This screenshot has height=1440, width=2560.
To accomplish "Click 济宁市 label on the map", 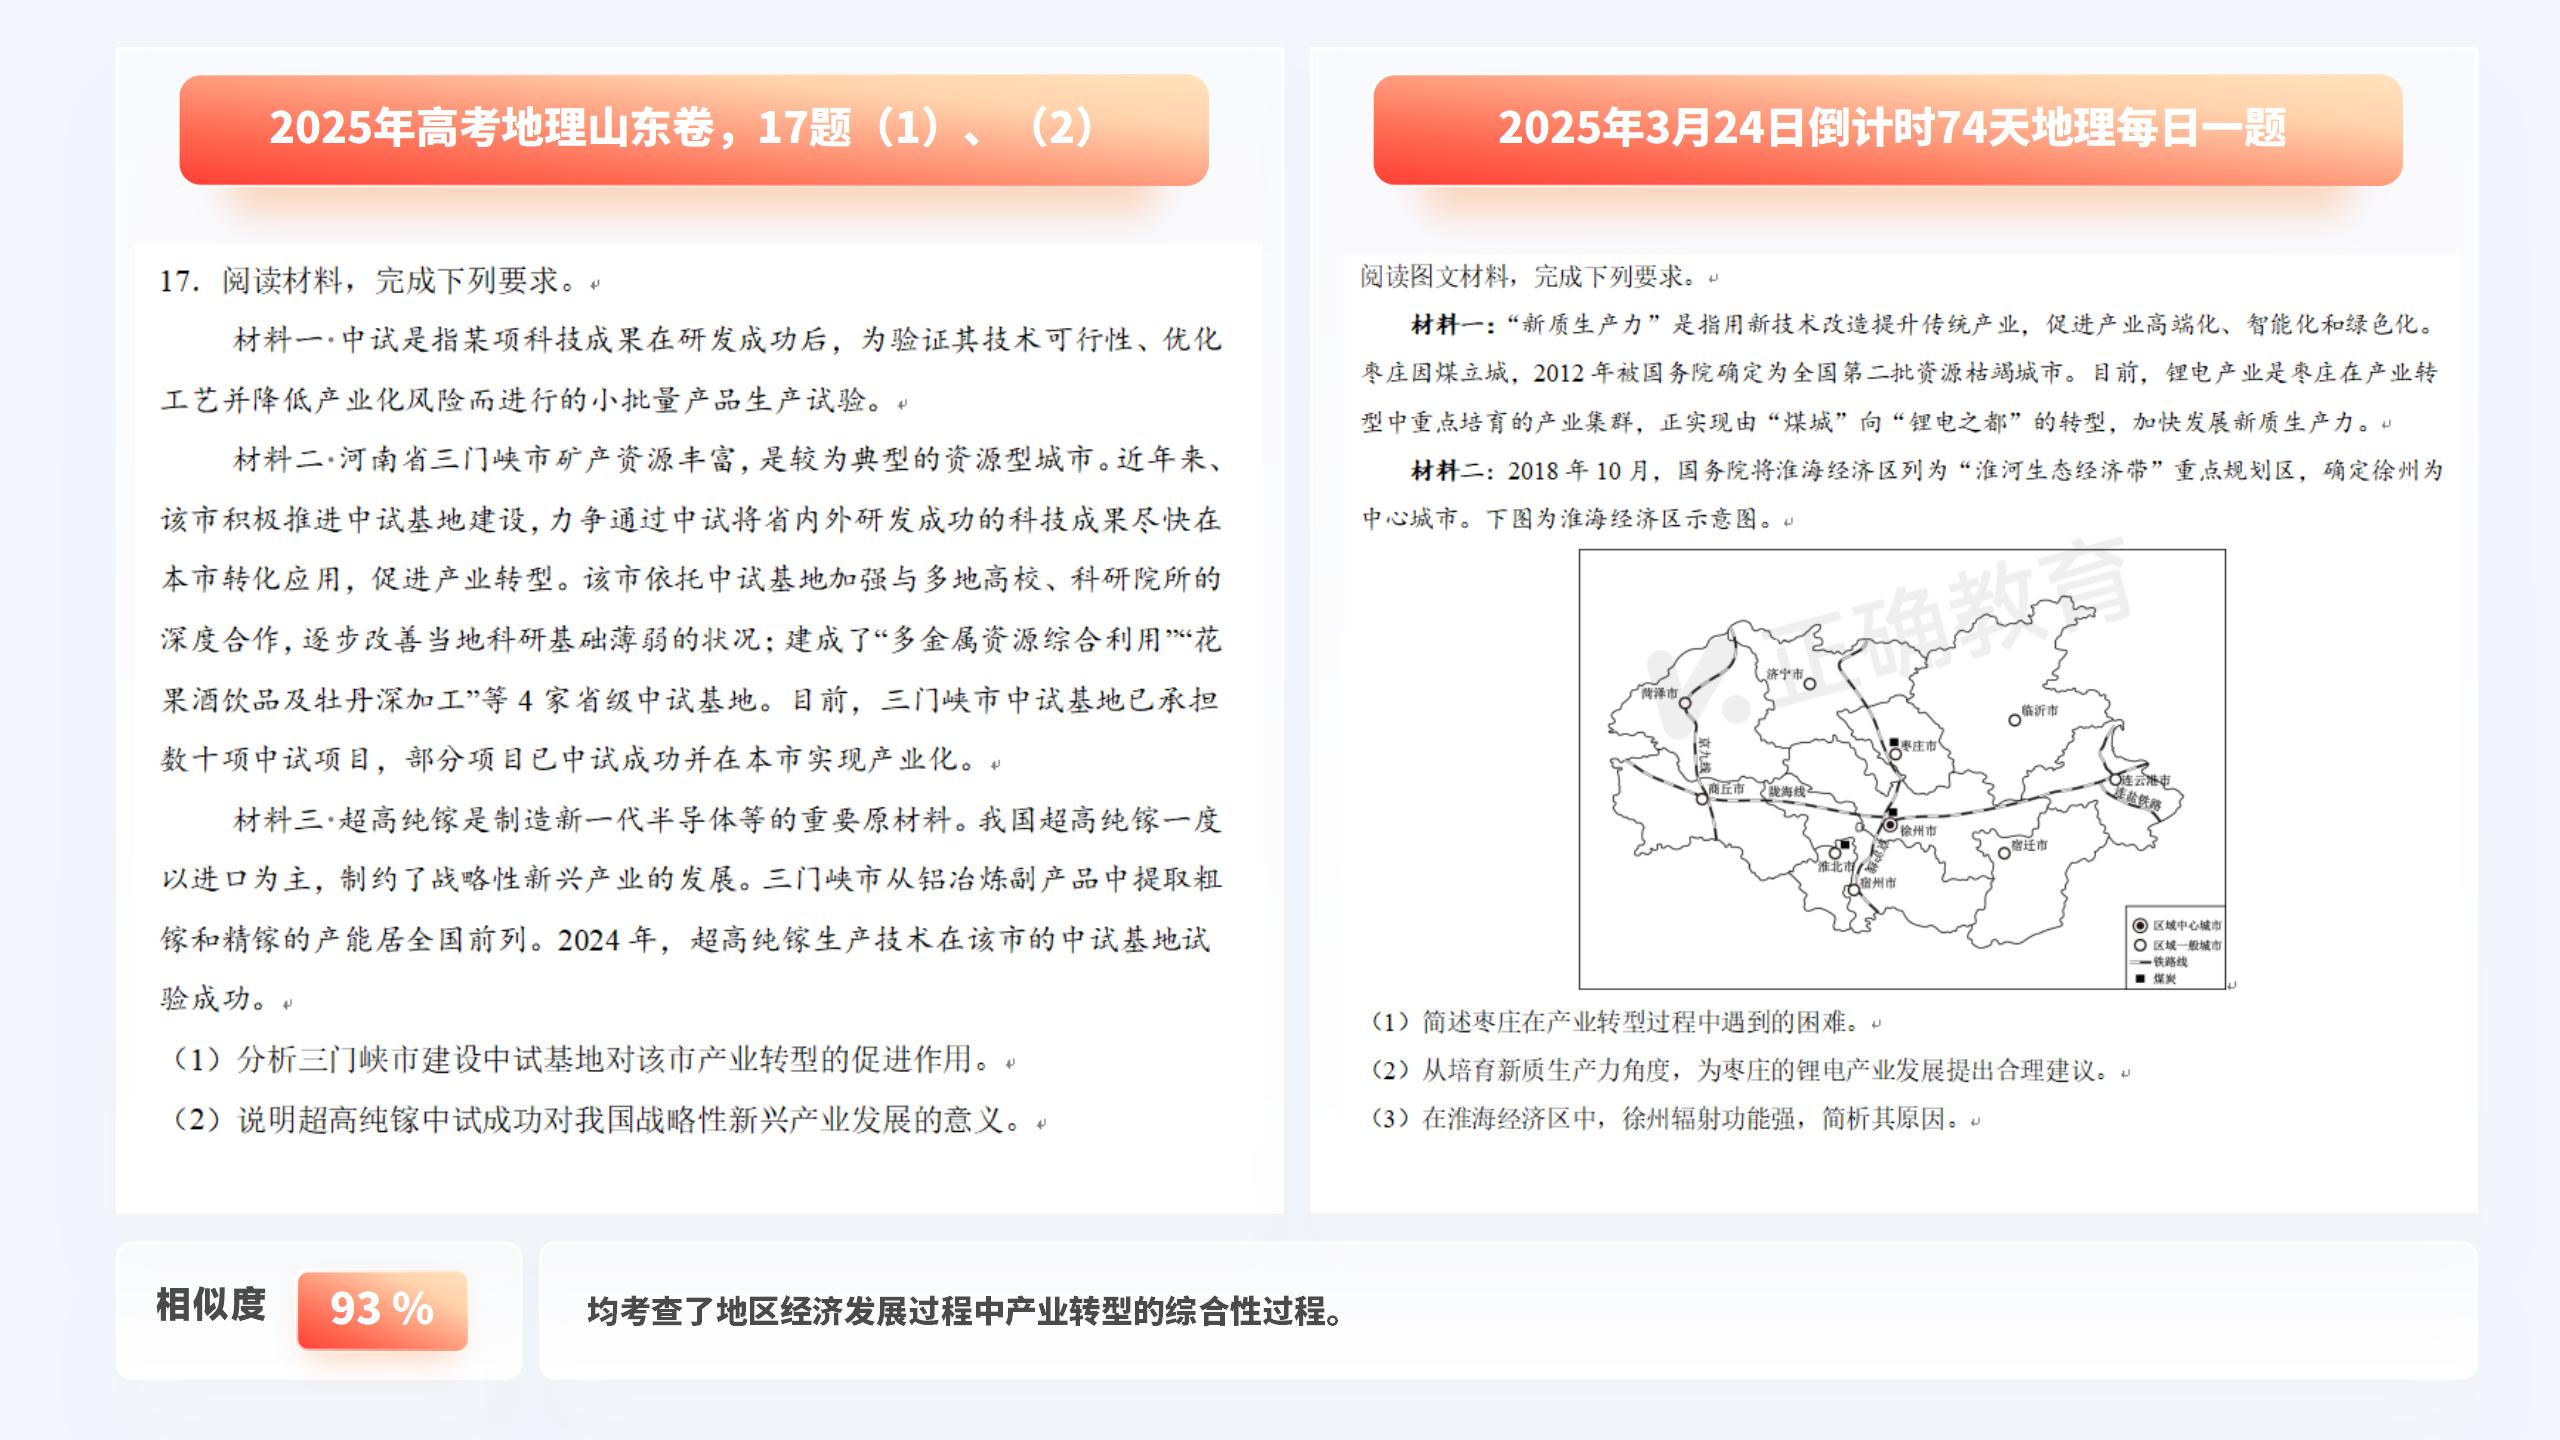I will pos(1784,674).
